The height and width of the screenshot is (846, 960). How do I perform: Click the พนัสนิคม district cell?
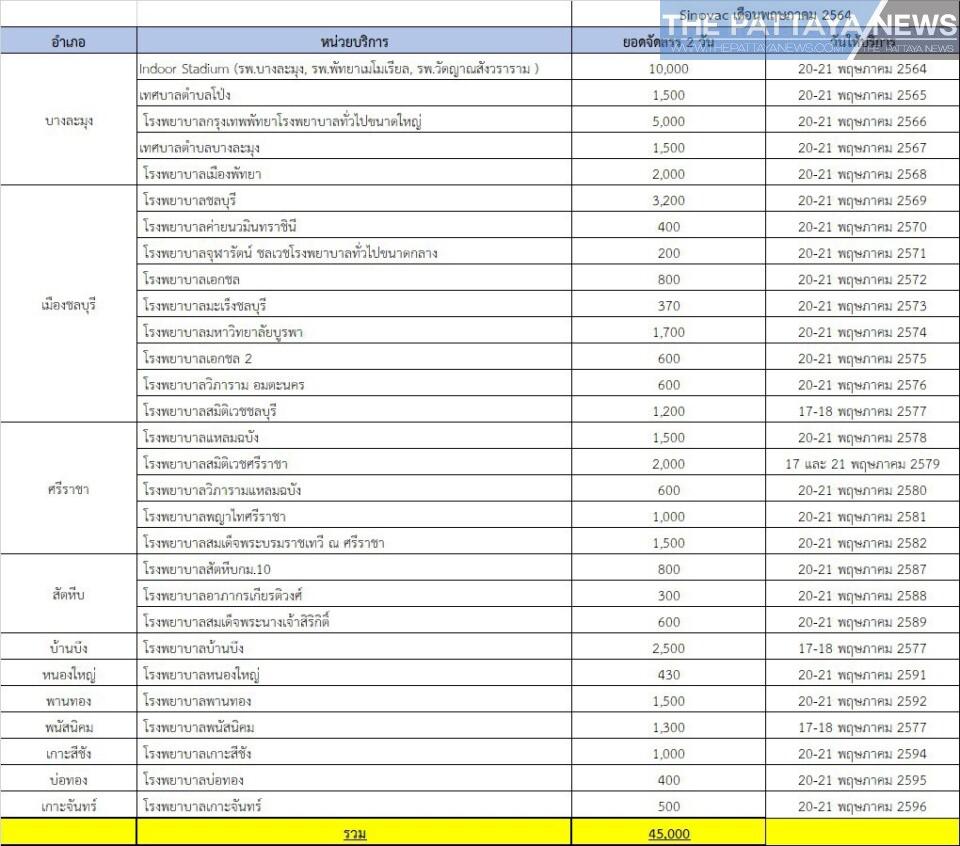pos(68,727)
